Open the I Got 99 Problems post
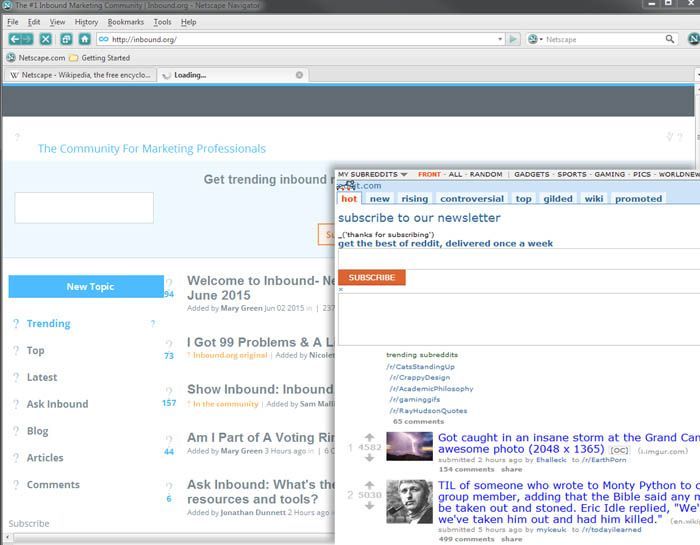 261,342
